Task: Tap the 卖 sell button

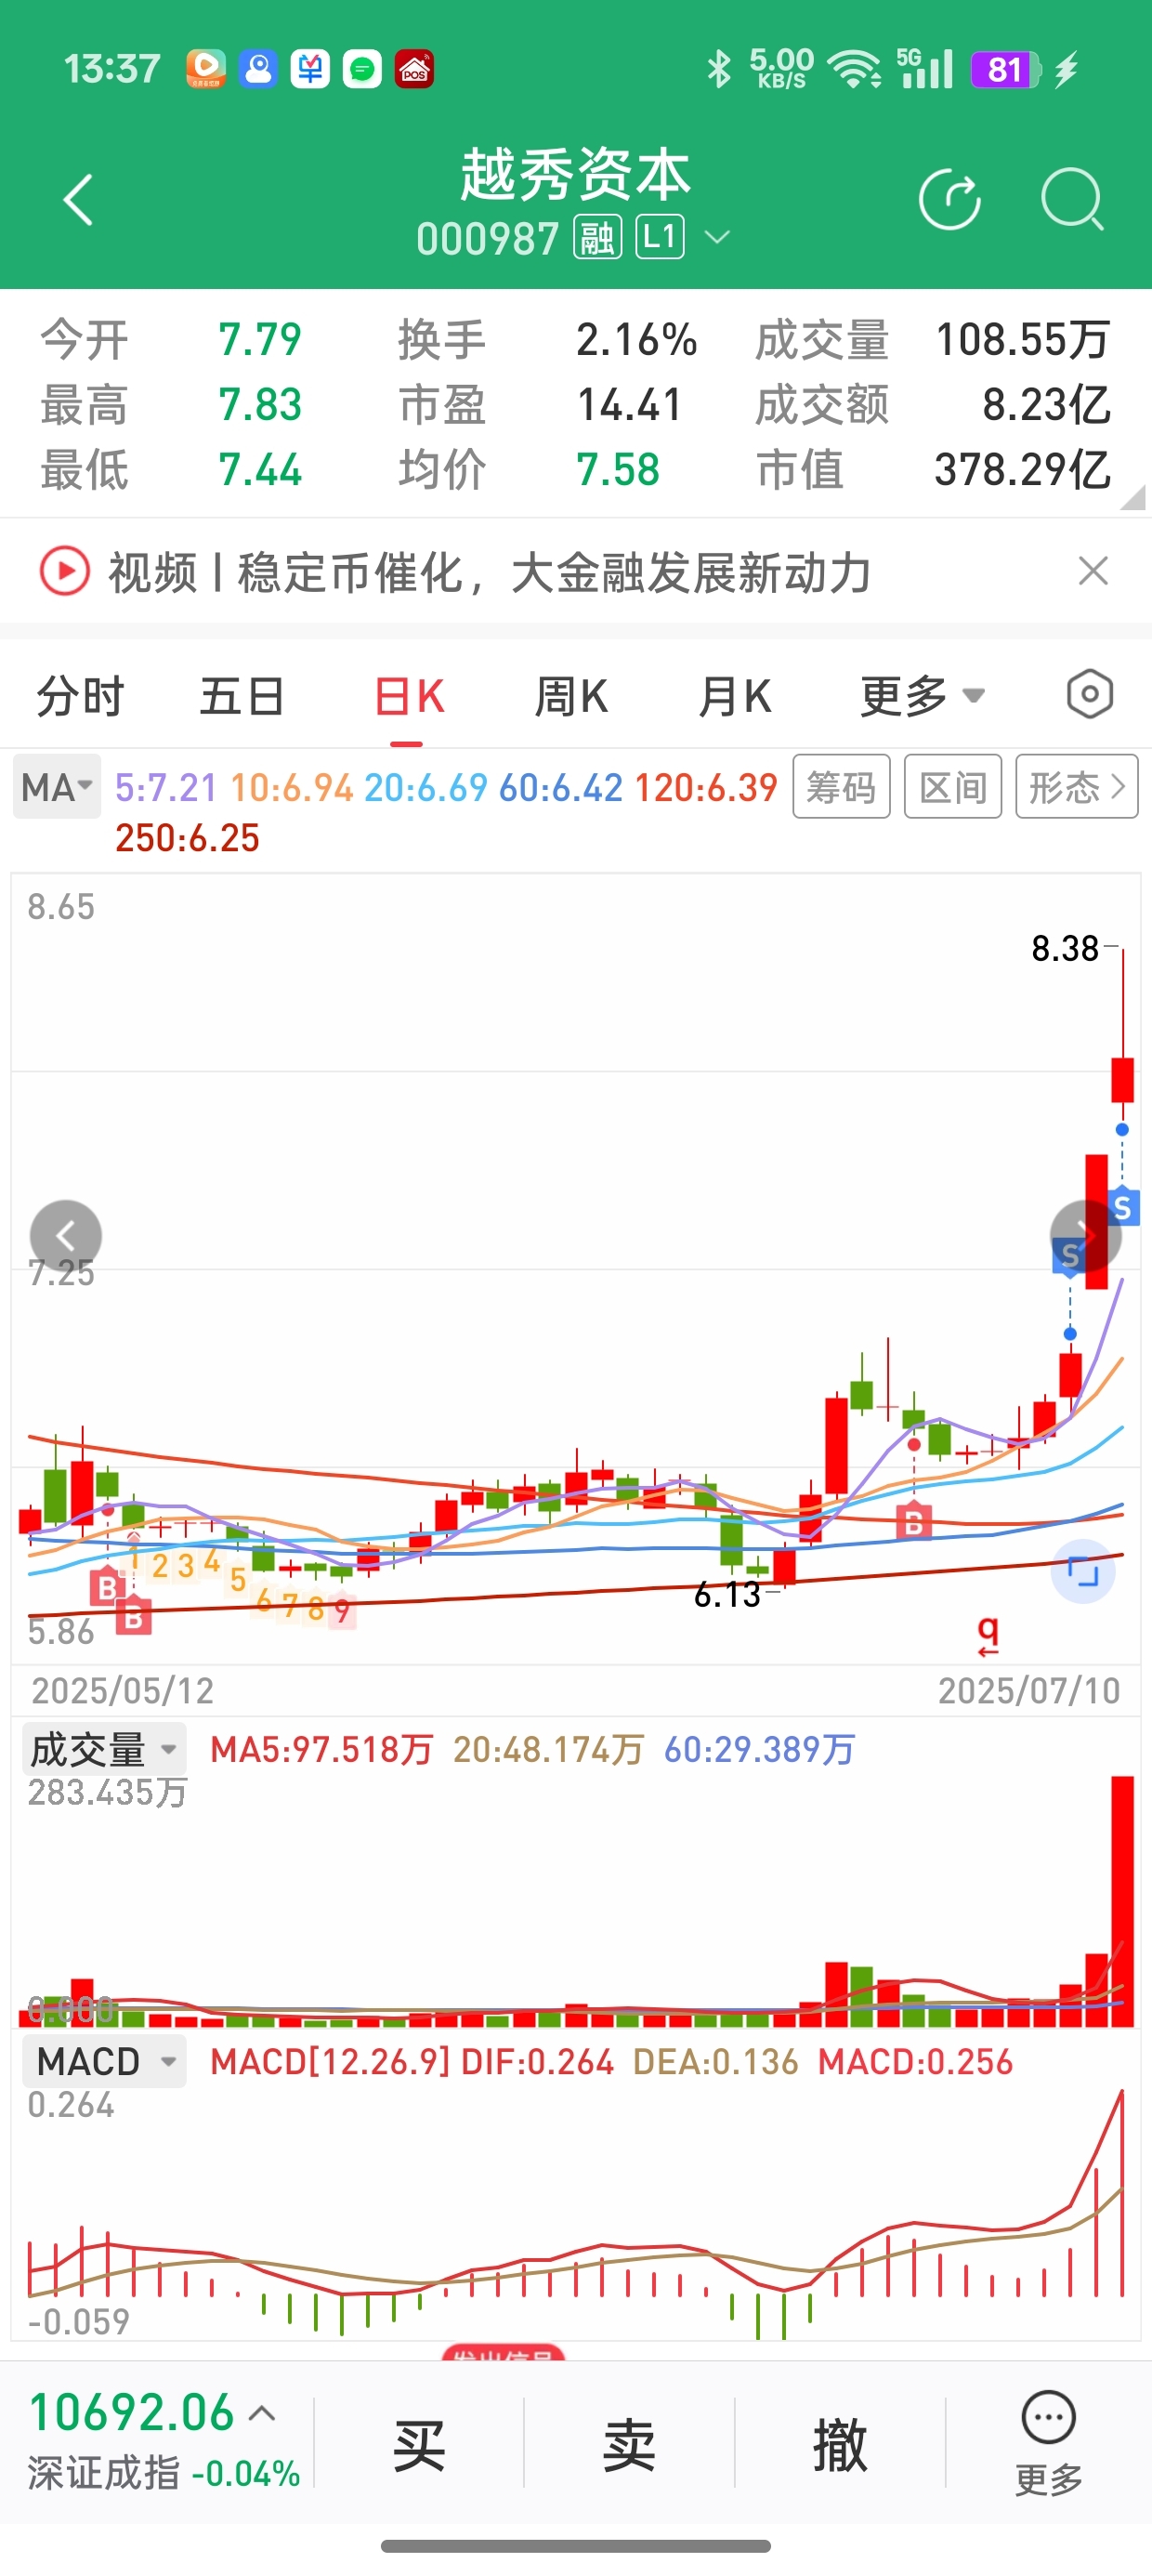Action: pyautogui.click(x=629, y=2445)
